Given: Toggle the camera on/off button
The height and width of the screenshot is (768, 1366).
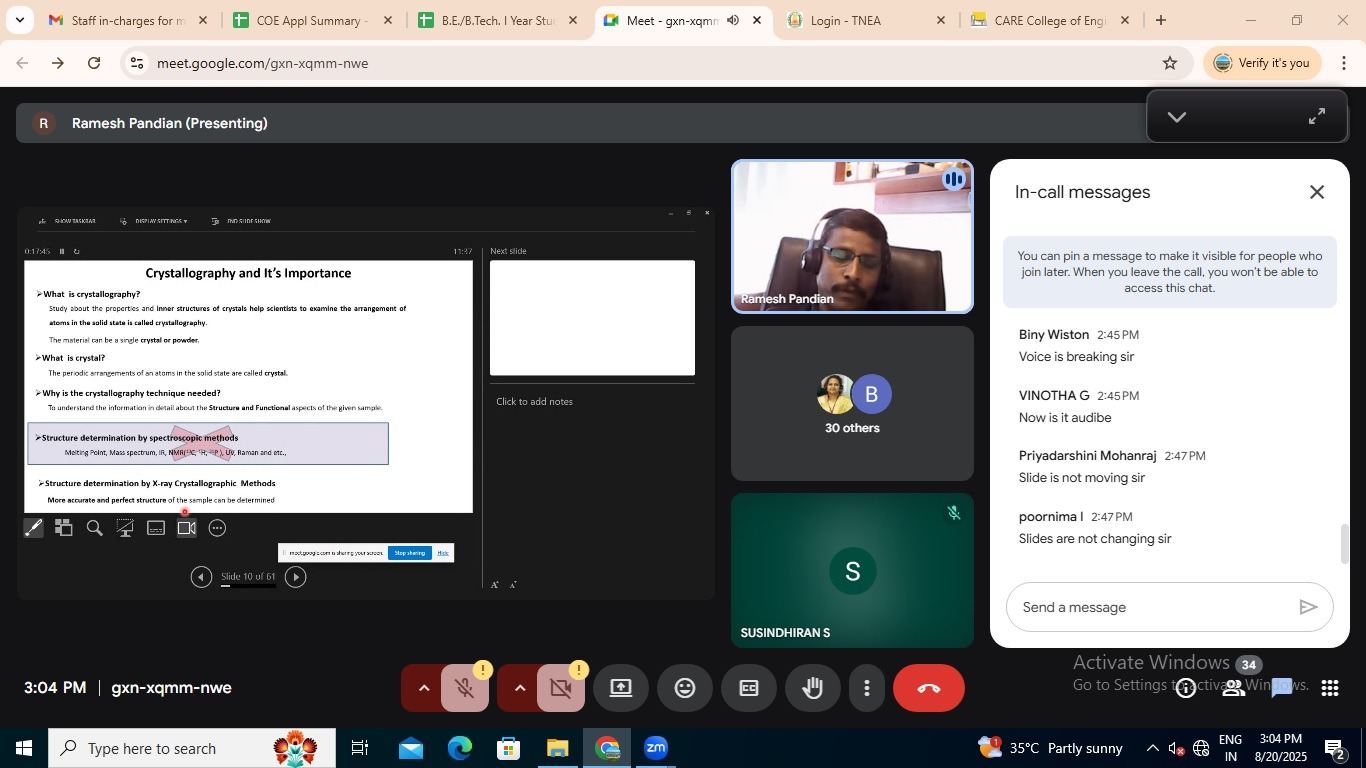Looking at the screenshot, I should coord(560,688).
